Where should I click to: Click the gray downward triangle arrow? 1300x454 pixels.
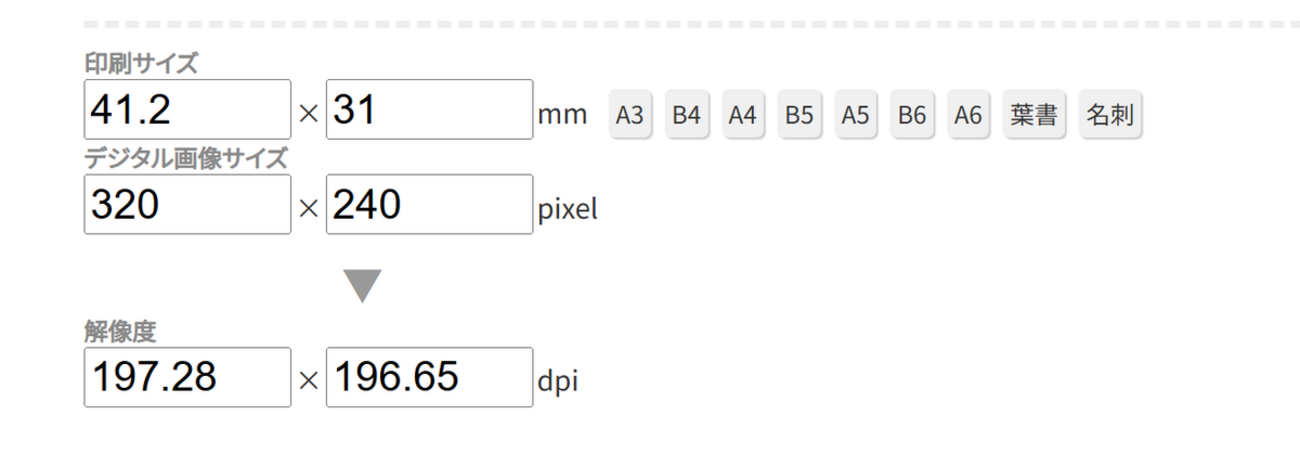pyautogui.click(x=363, y=286)
